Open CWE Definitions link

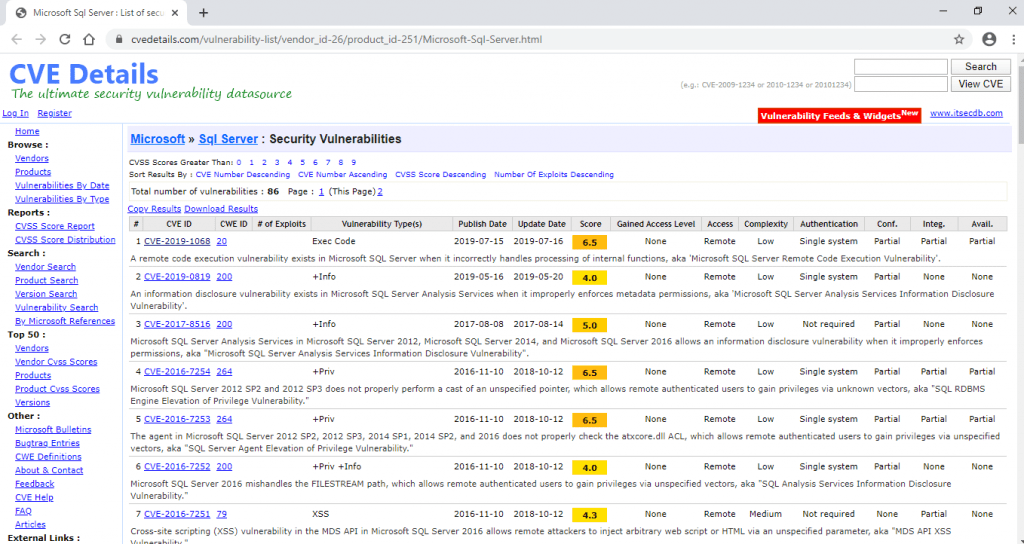(48, 456)
